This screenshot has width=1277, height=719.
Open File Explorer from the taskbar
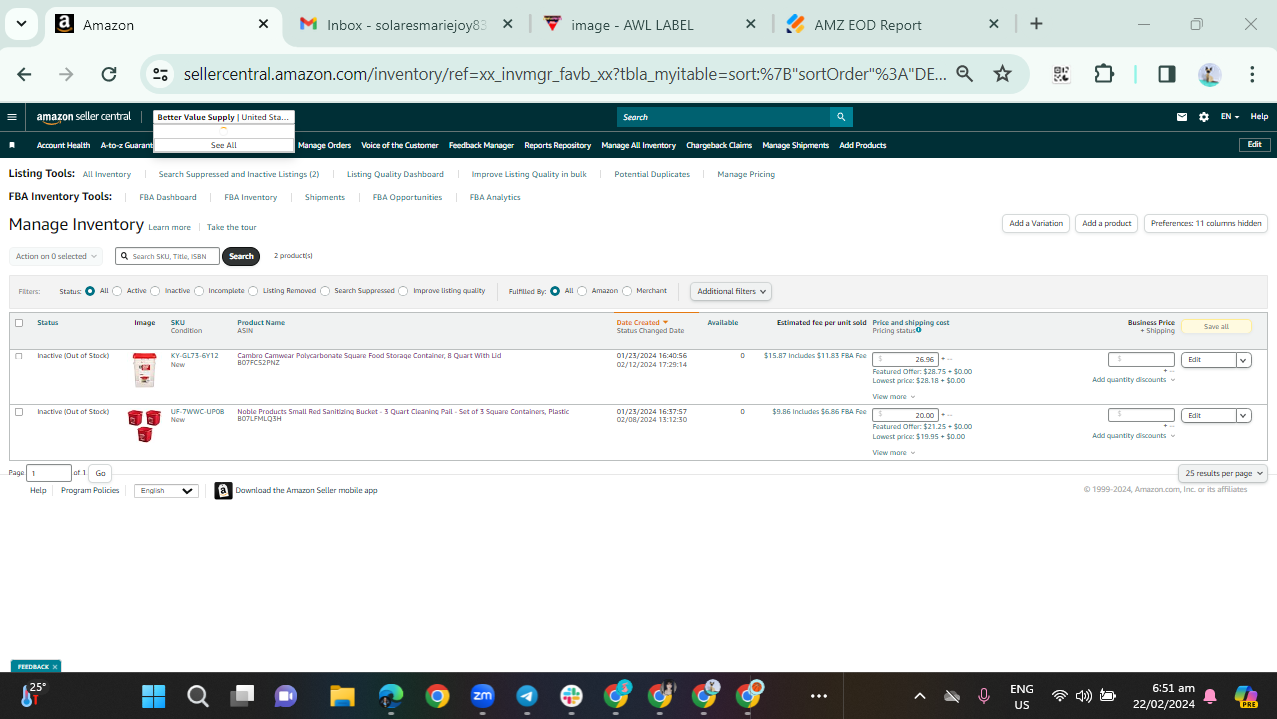tap(343, 696)
